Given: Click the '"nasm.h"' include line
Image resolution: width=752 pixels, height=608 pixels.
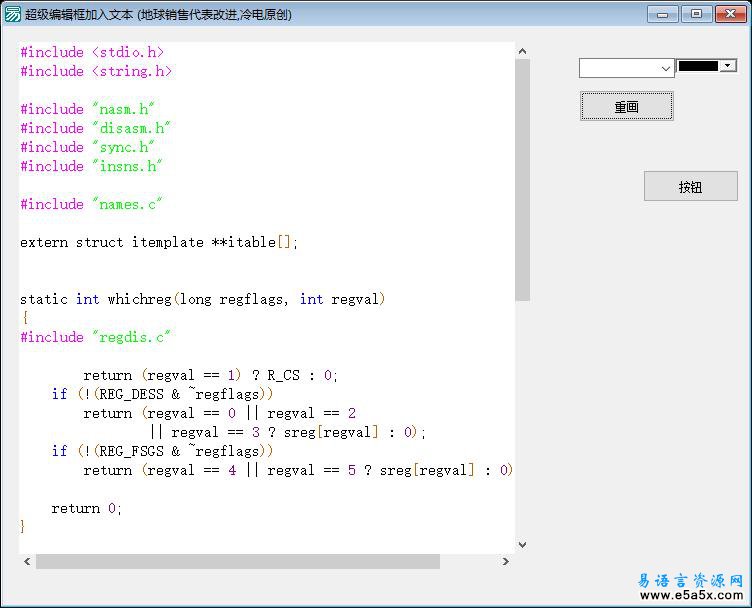Looking at the screenshot, I should [x=87, y=109].
